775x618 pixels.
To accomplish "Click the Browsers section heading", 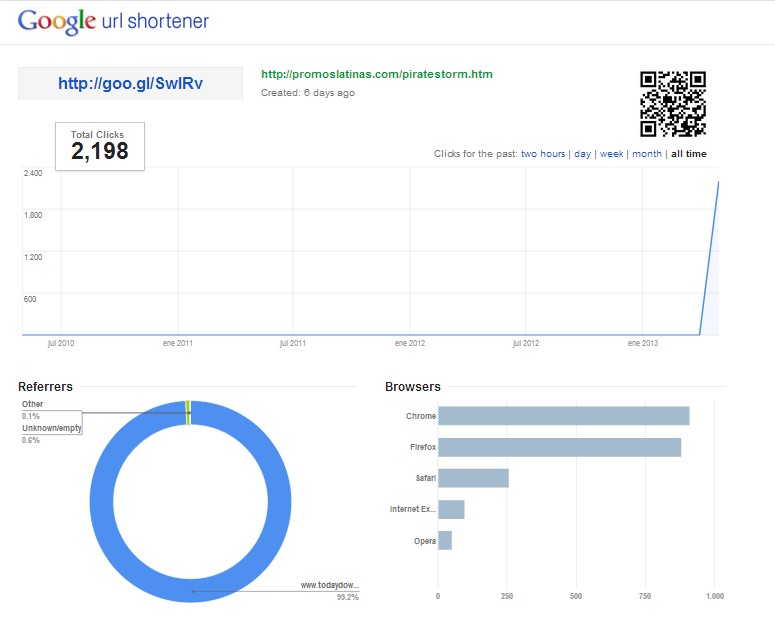I will pos(413,387).
